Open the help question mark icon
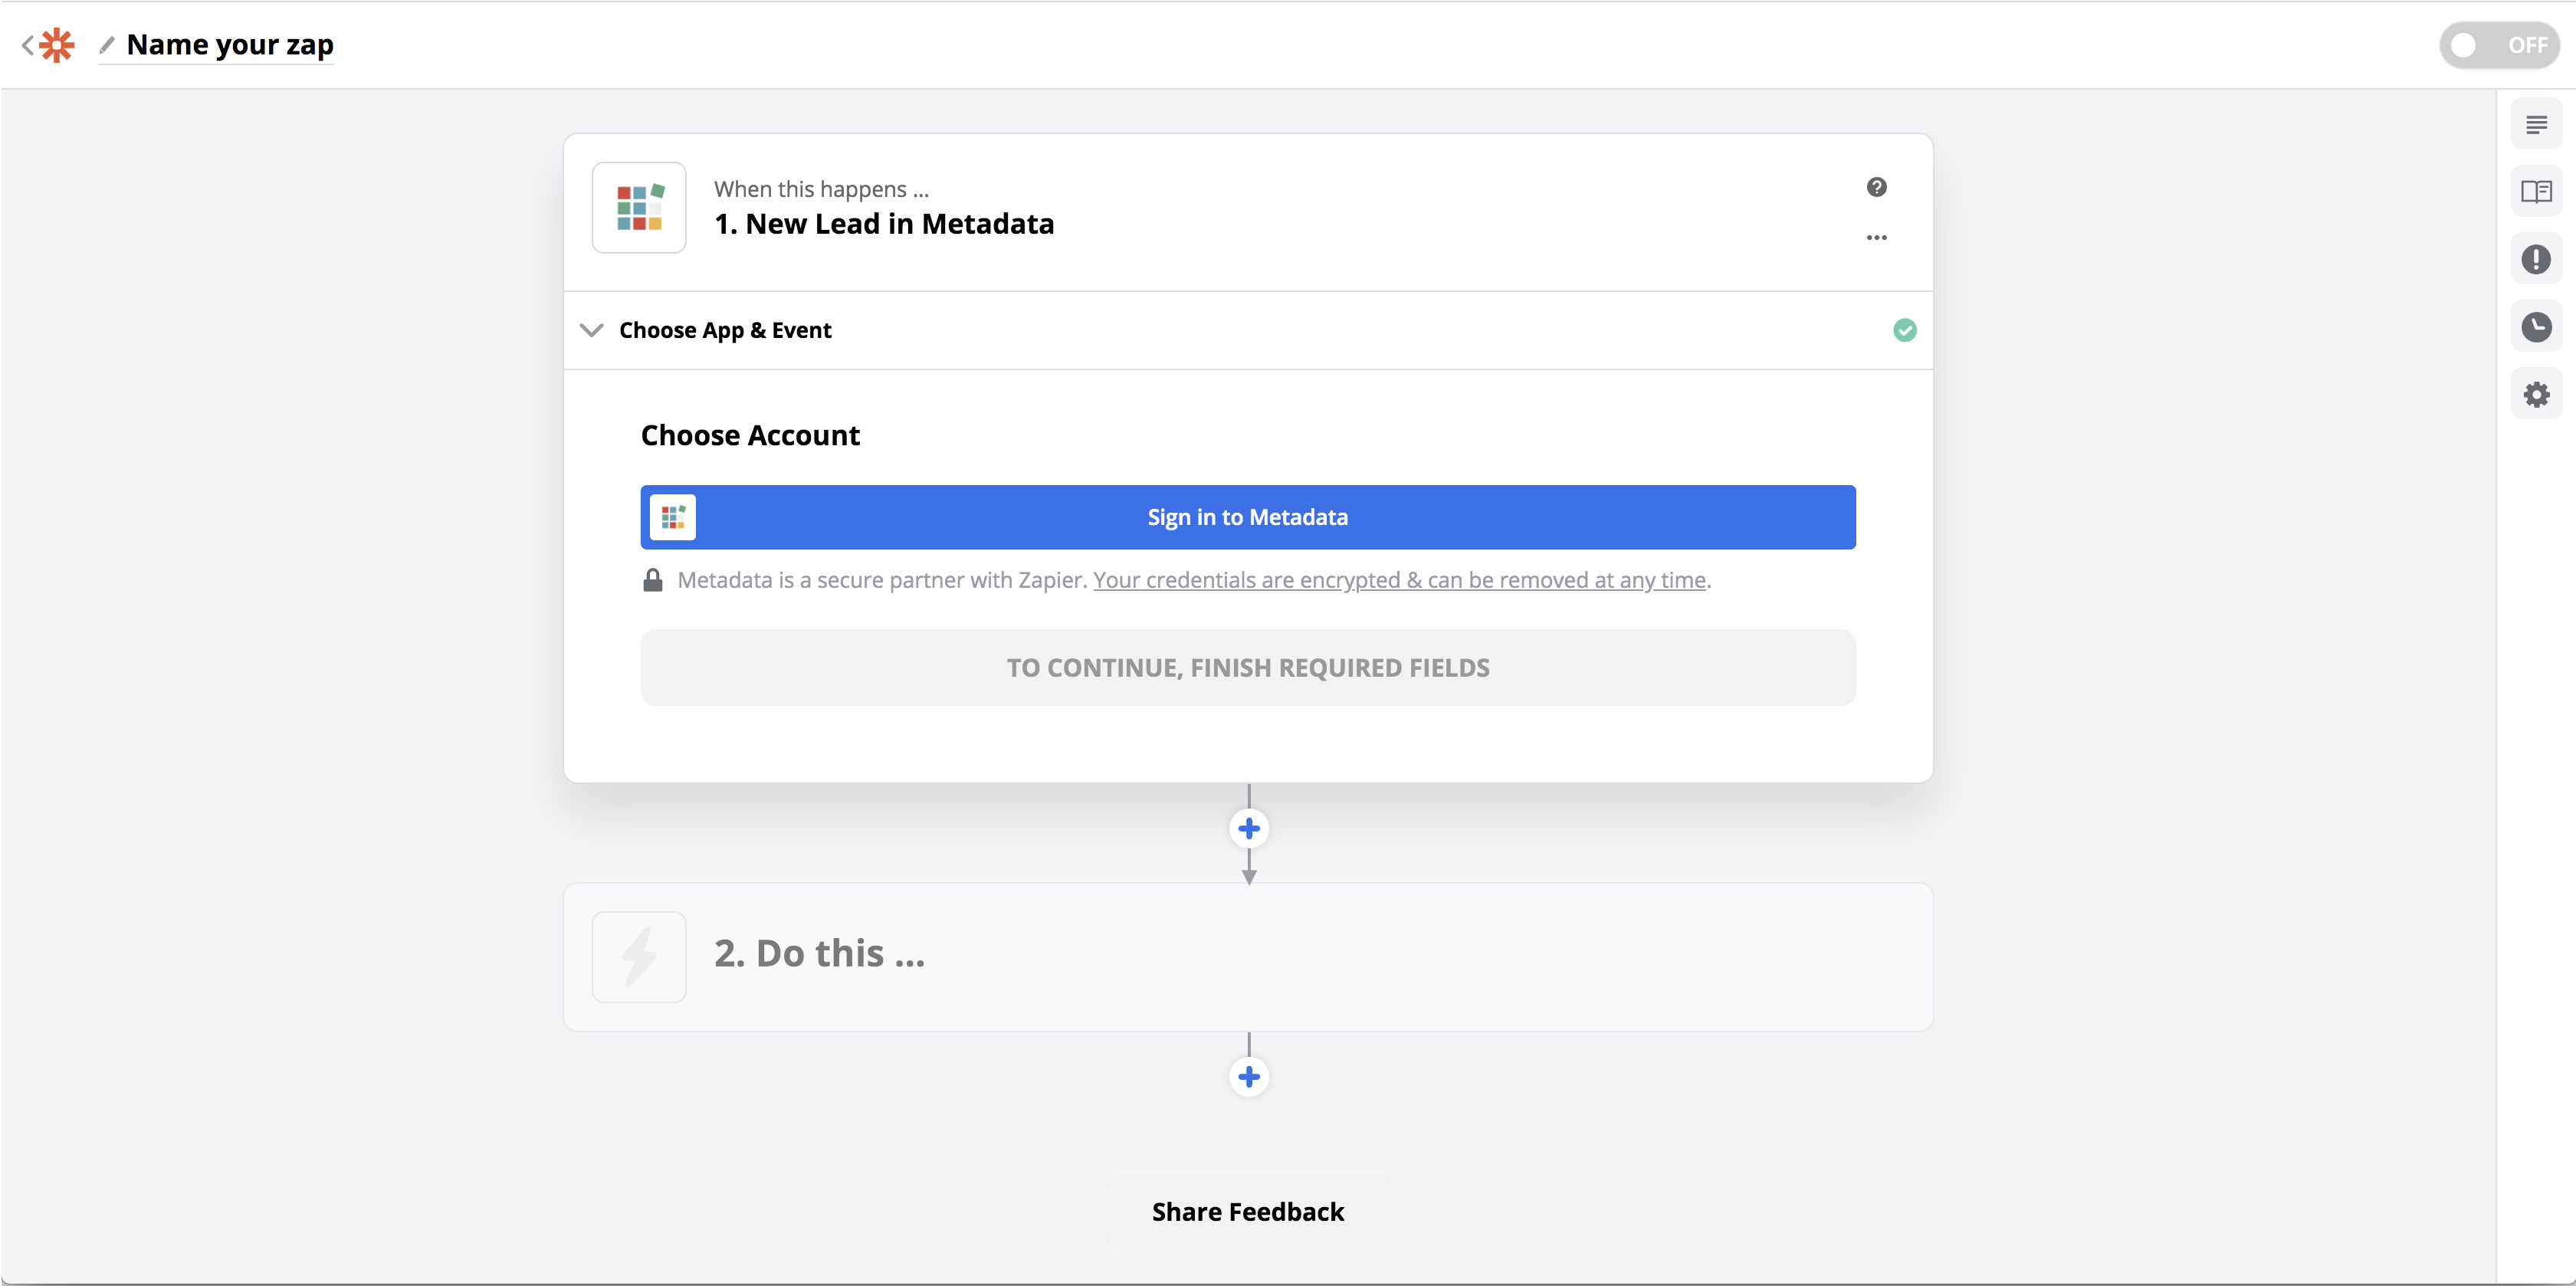 coord(1876,187)
